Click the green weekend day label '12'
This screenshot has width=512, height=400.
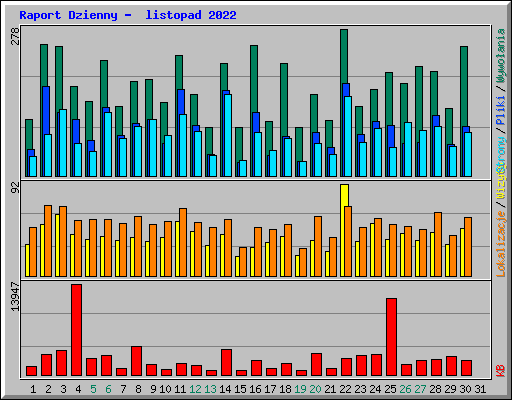coord(195,389)
